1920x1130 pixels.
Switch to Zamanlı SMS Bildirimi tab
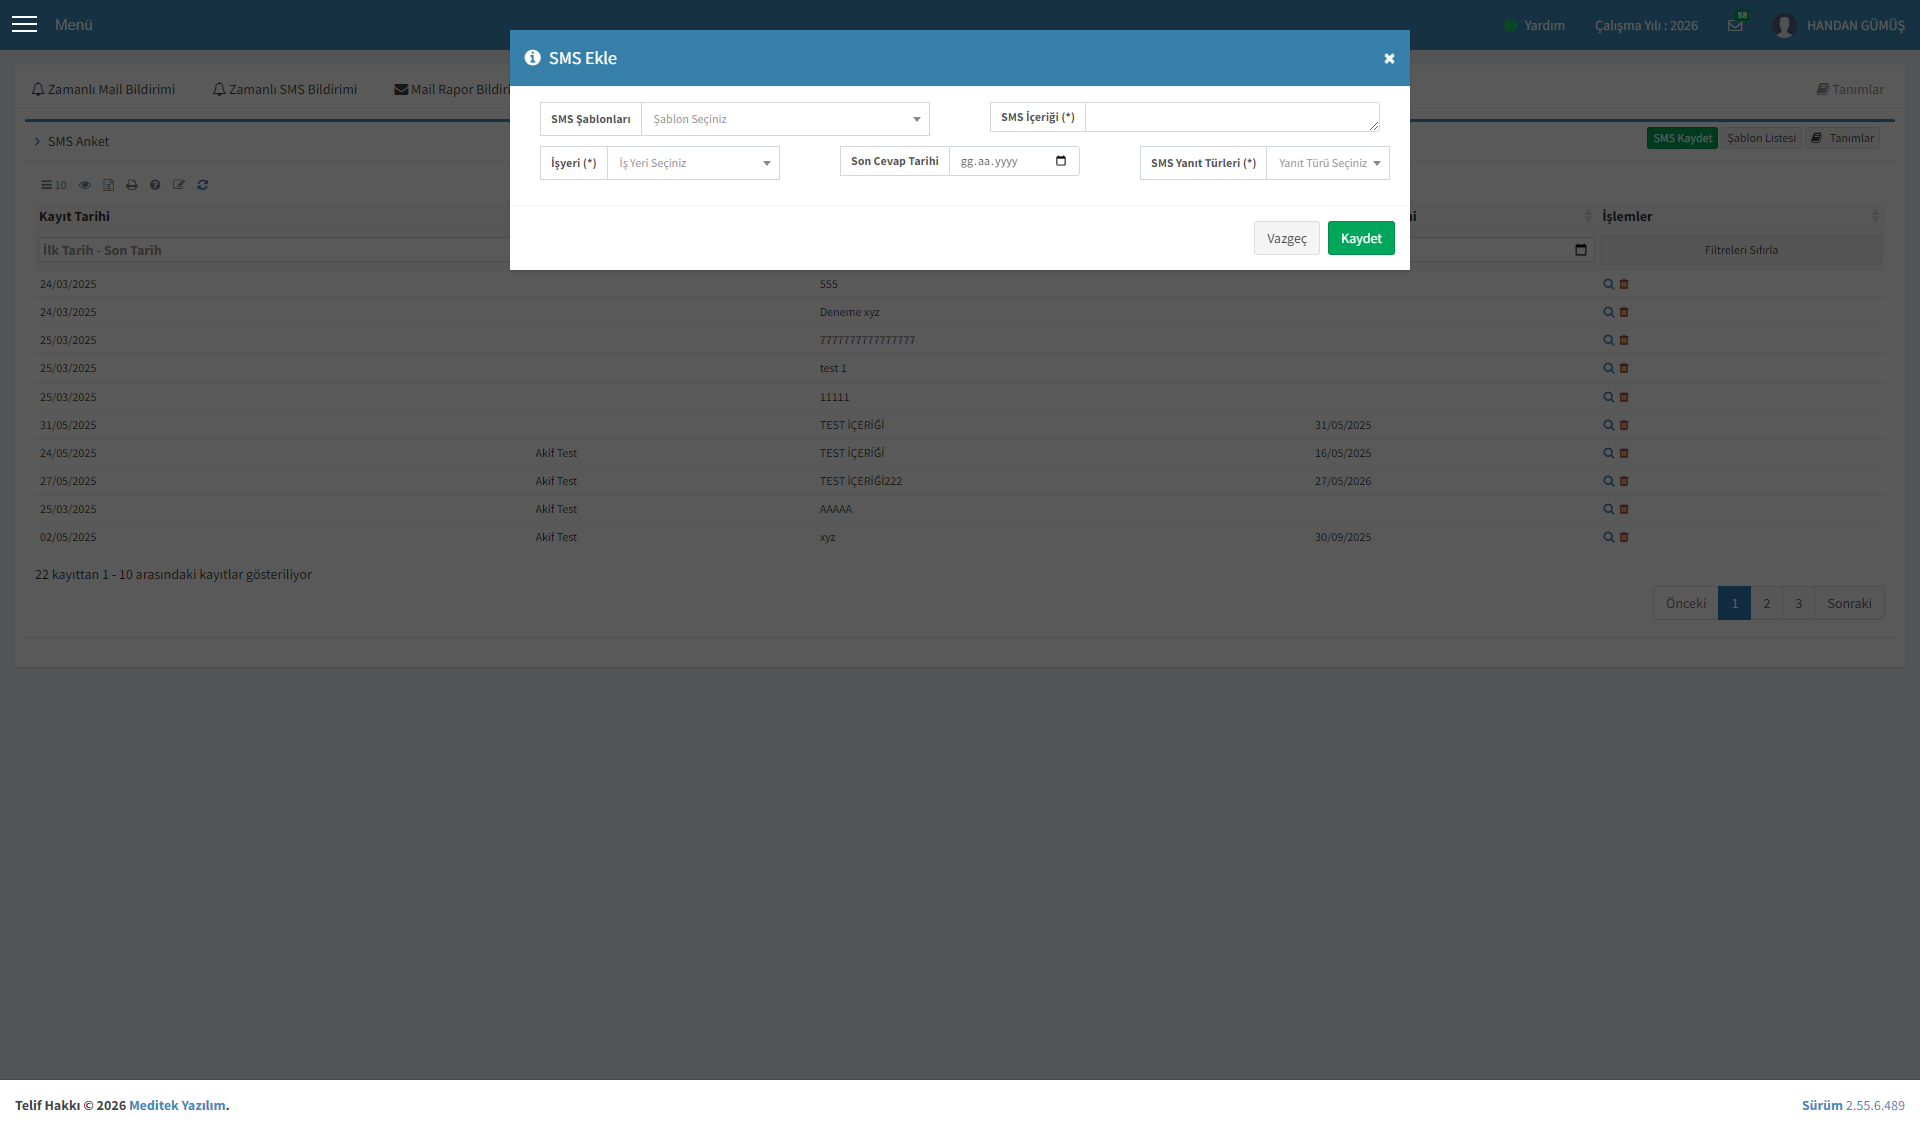(285, 89)
